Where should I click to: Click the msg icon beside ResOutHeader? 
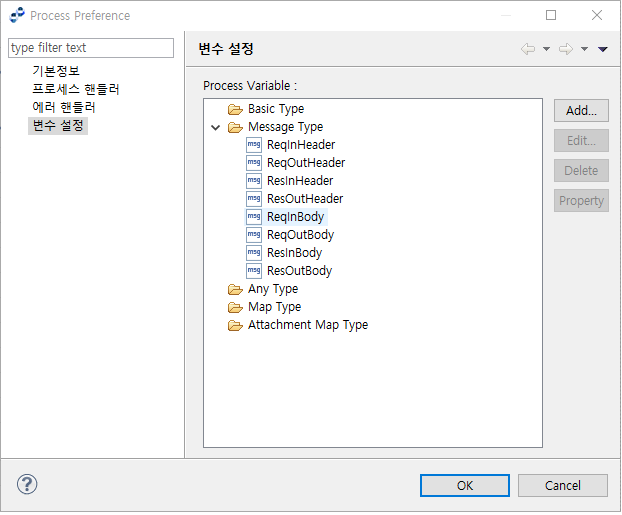click(254, 199)
